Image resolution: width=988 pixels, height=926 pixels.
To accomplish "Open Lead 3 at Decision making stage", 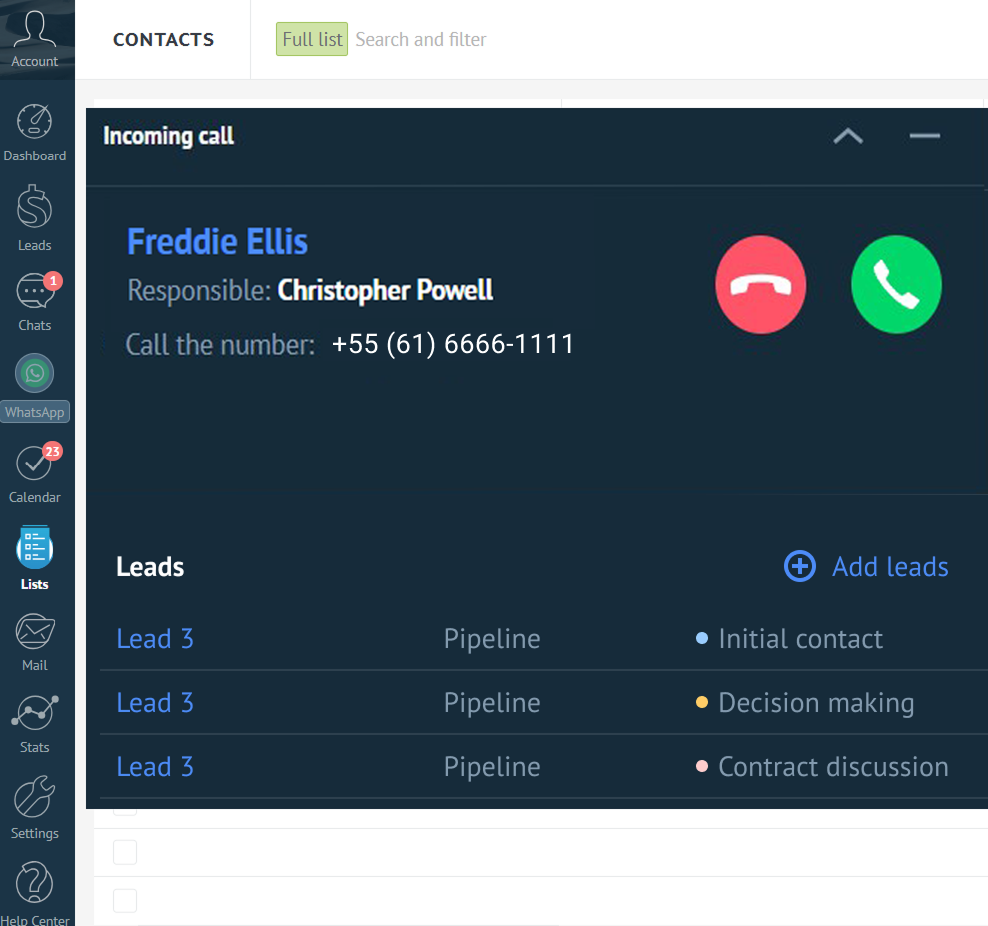I will click(155, 702).
